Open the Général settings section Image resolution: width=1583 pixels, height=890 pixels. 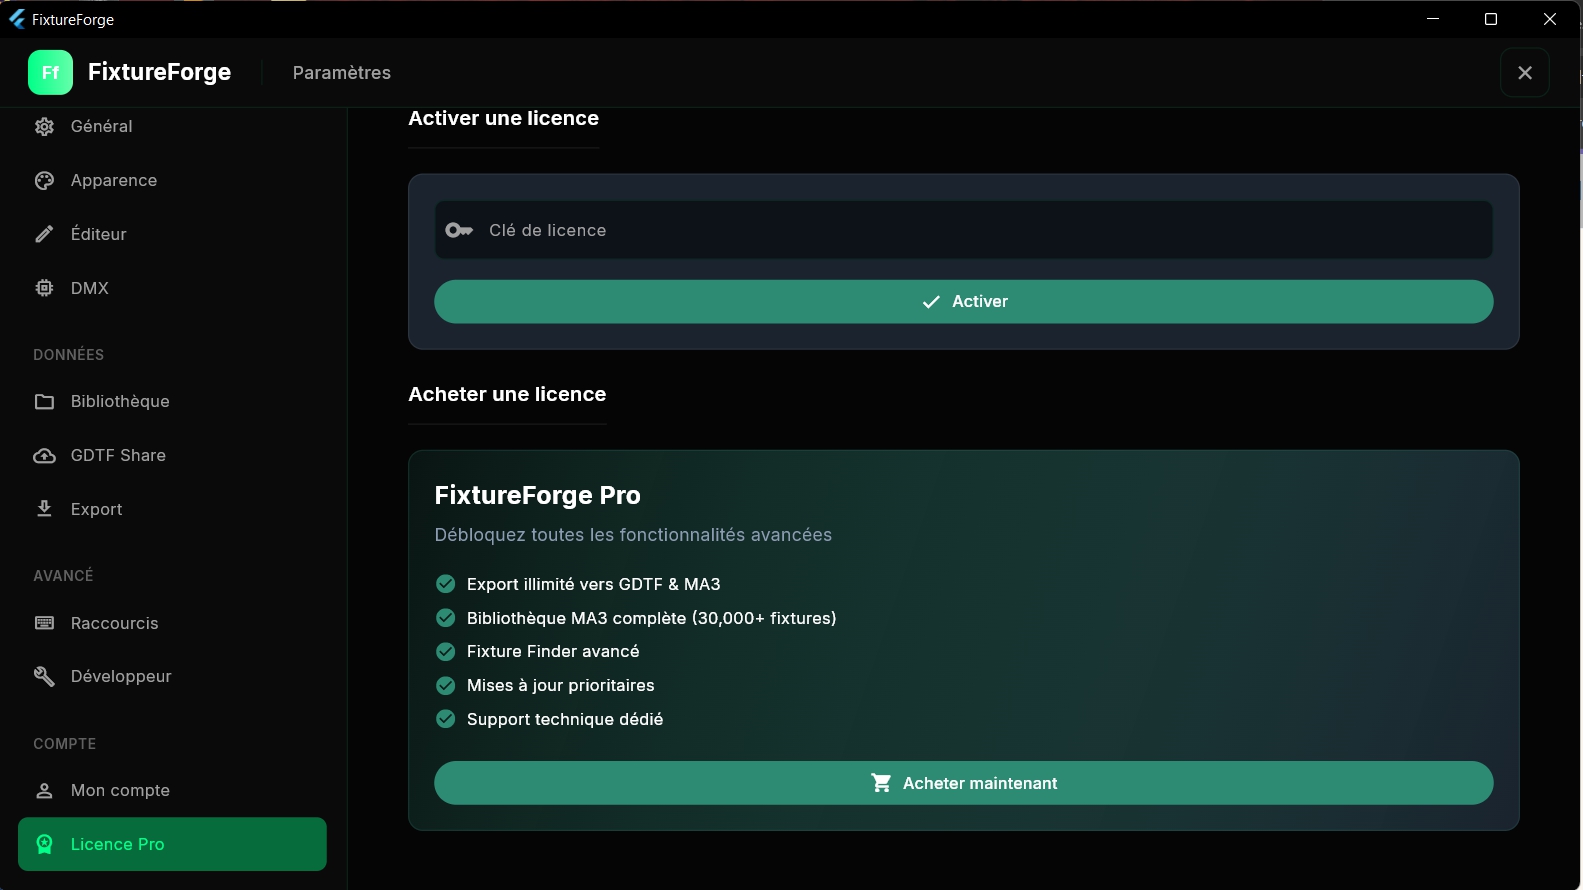coord(172,126)
